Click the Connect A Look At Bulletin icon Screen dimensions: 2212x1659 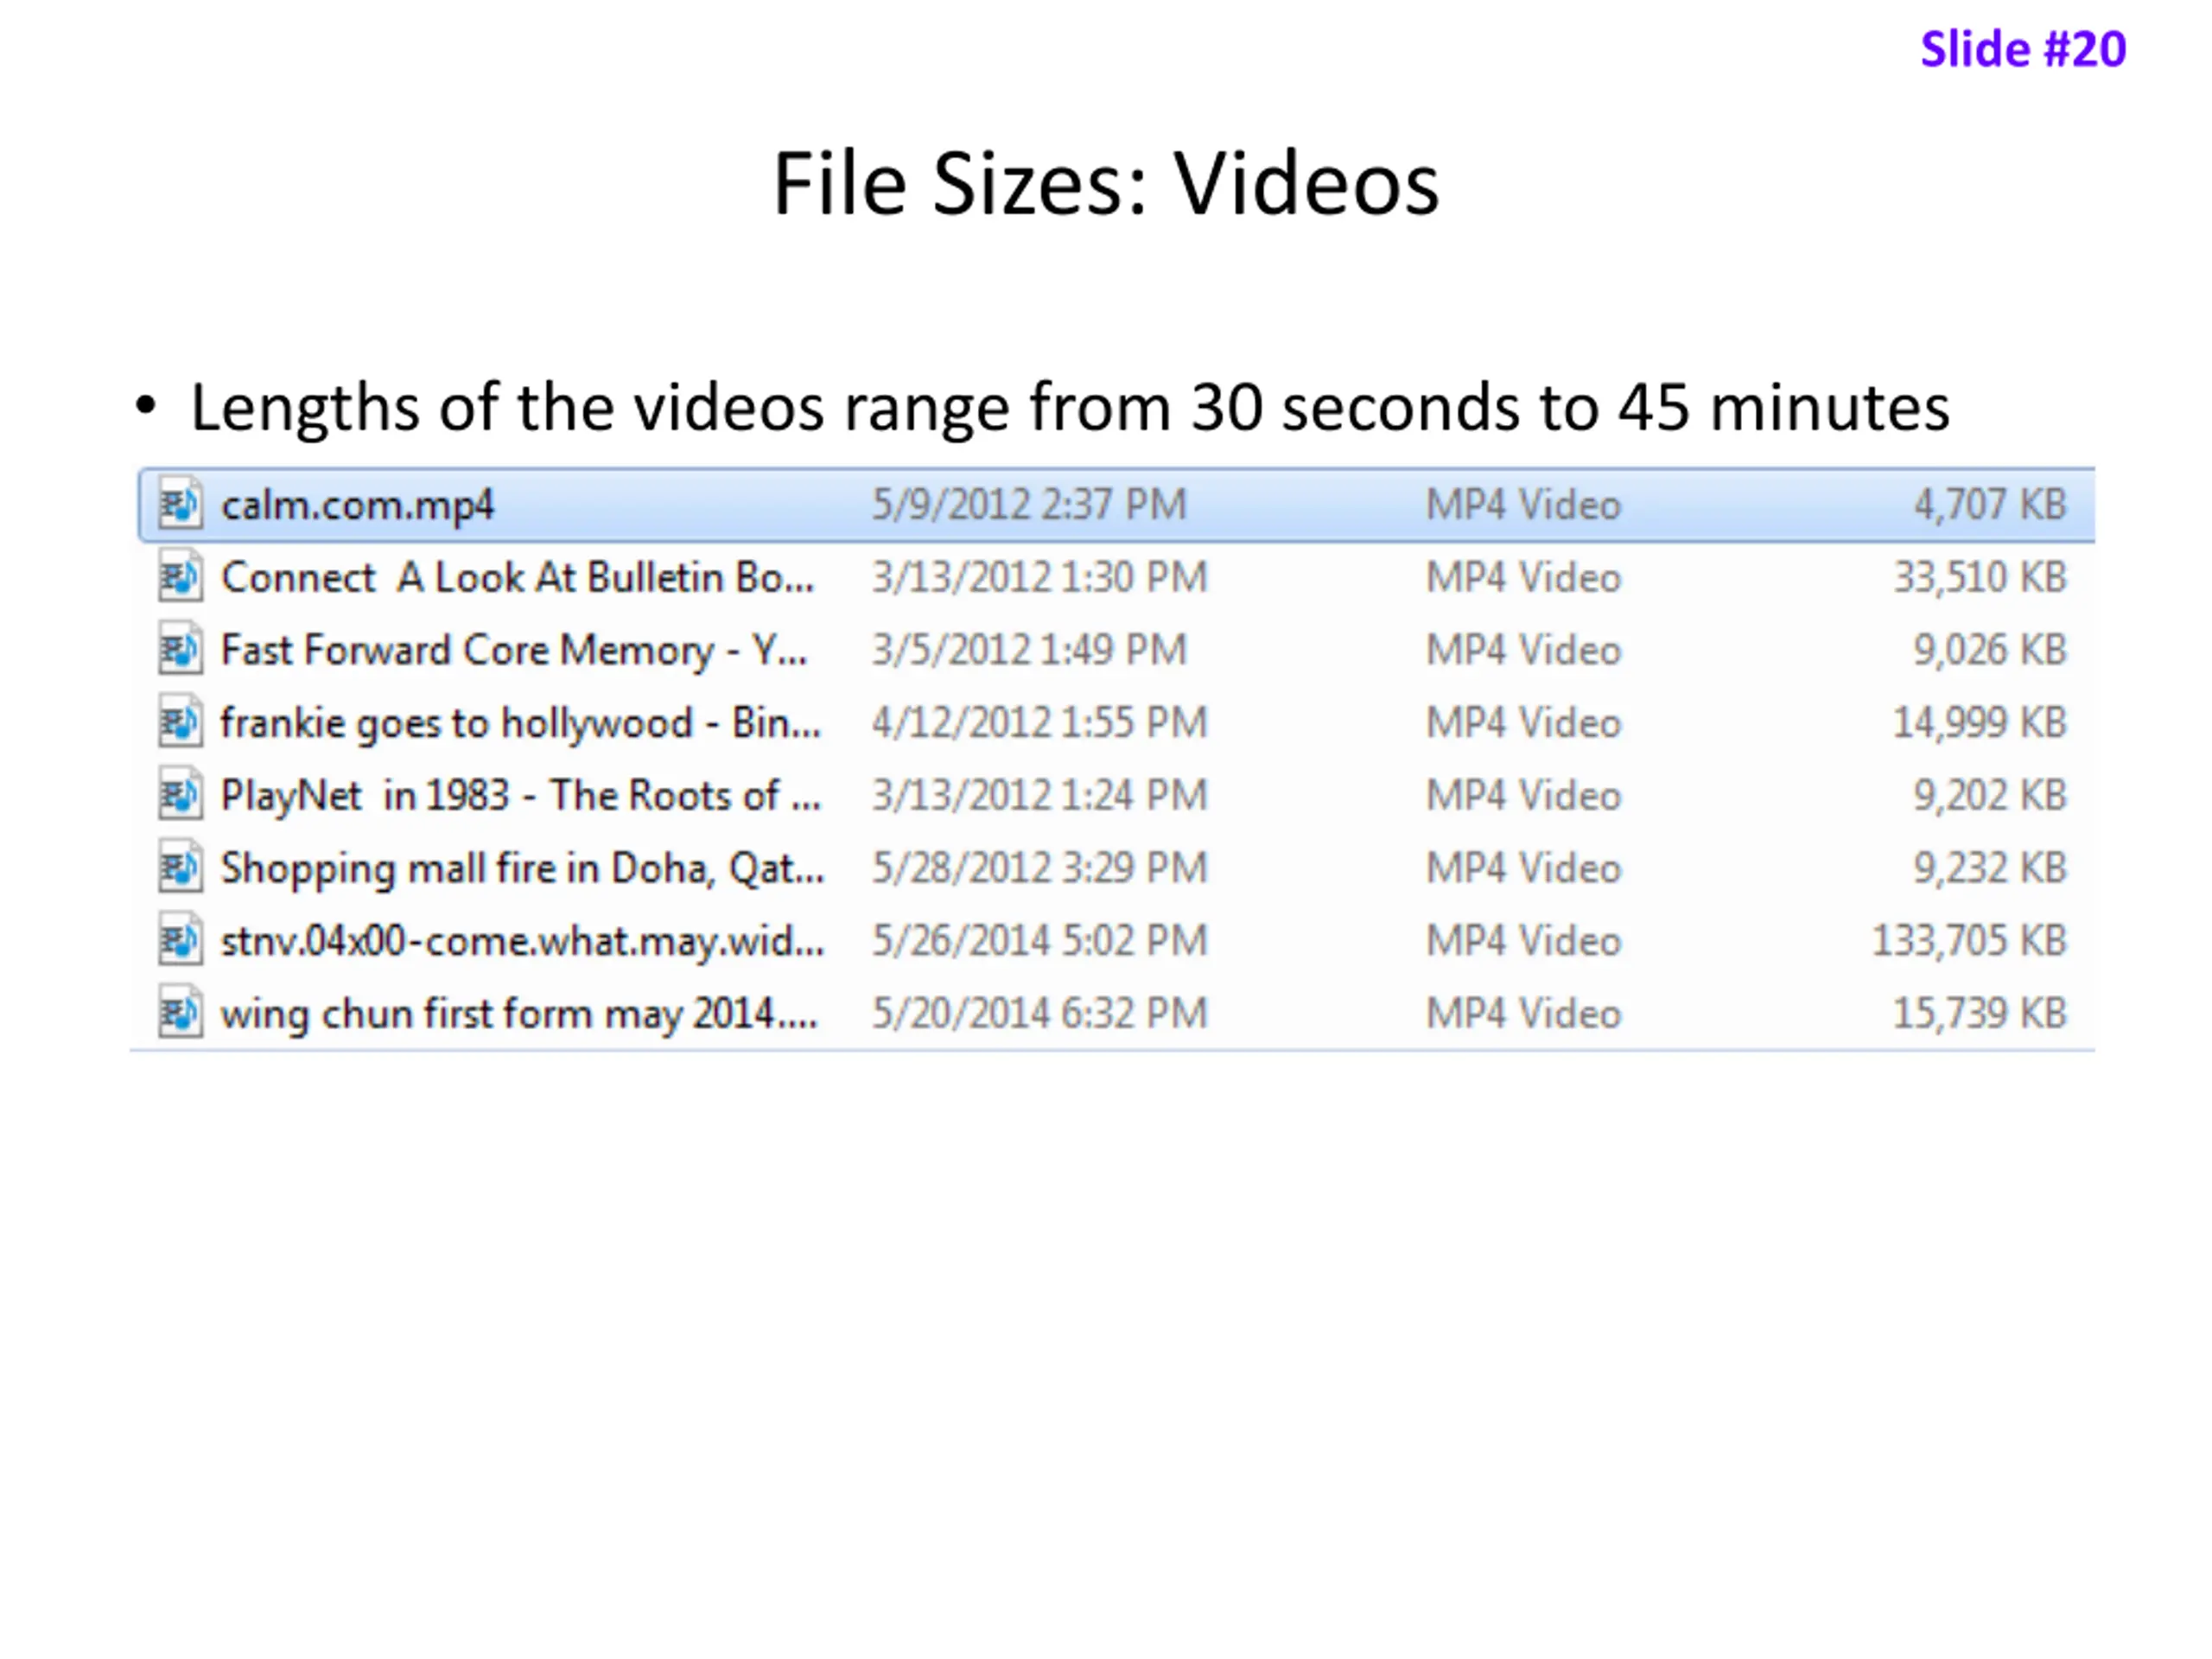coord(181,577)
